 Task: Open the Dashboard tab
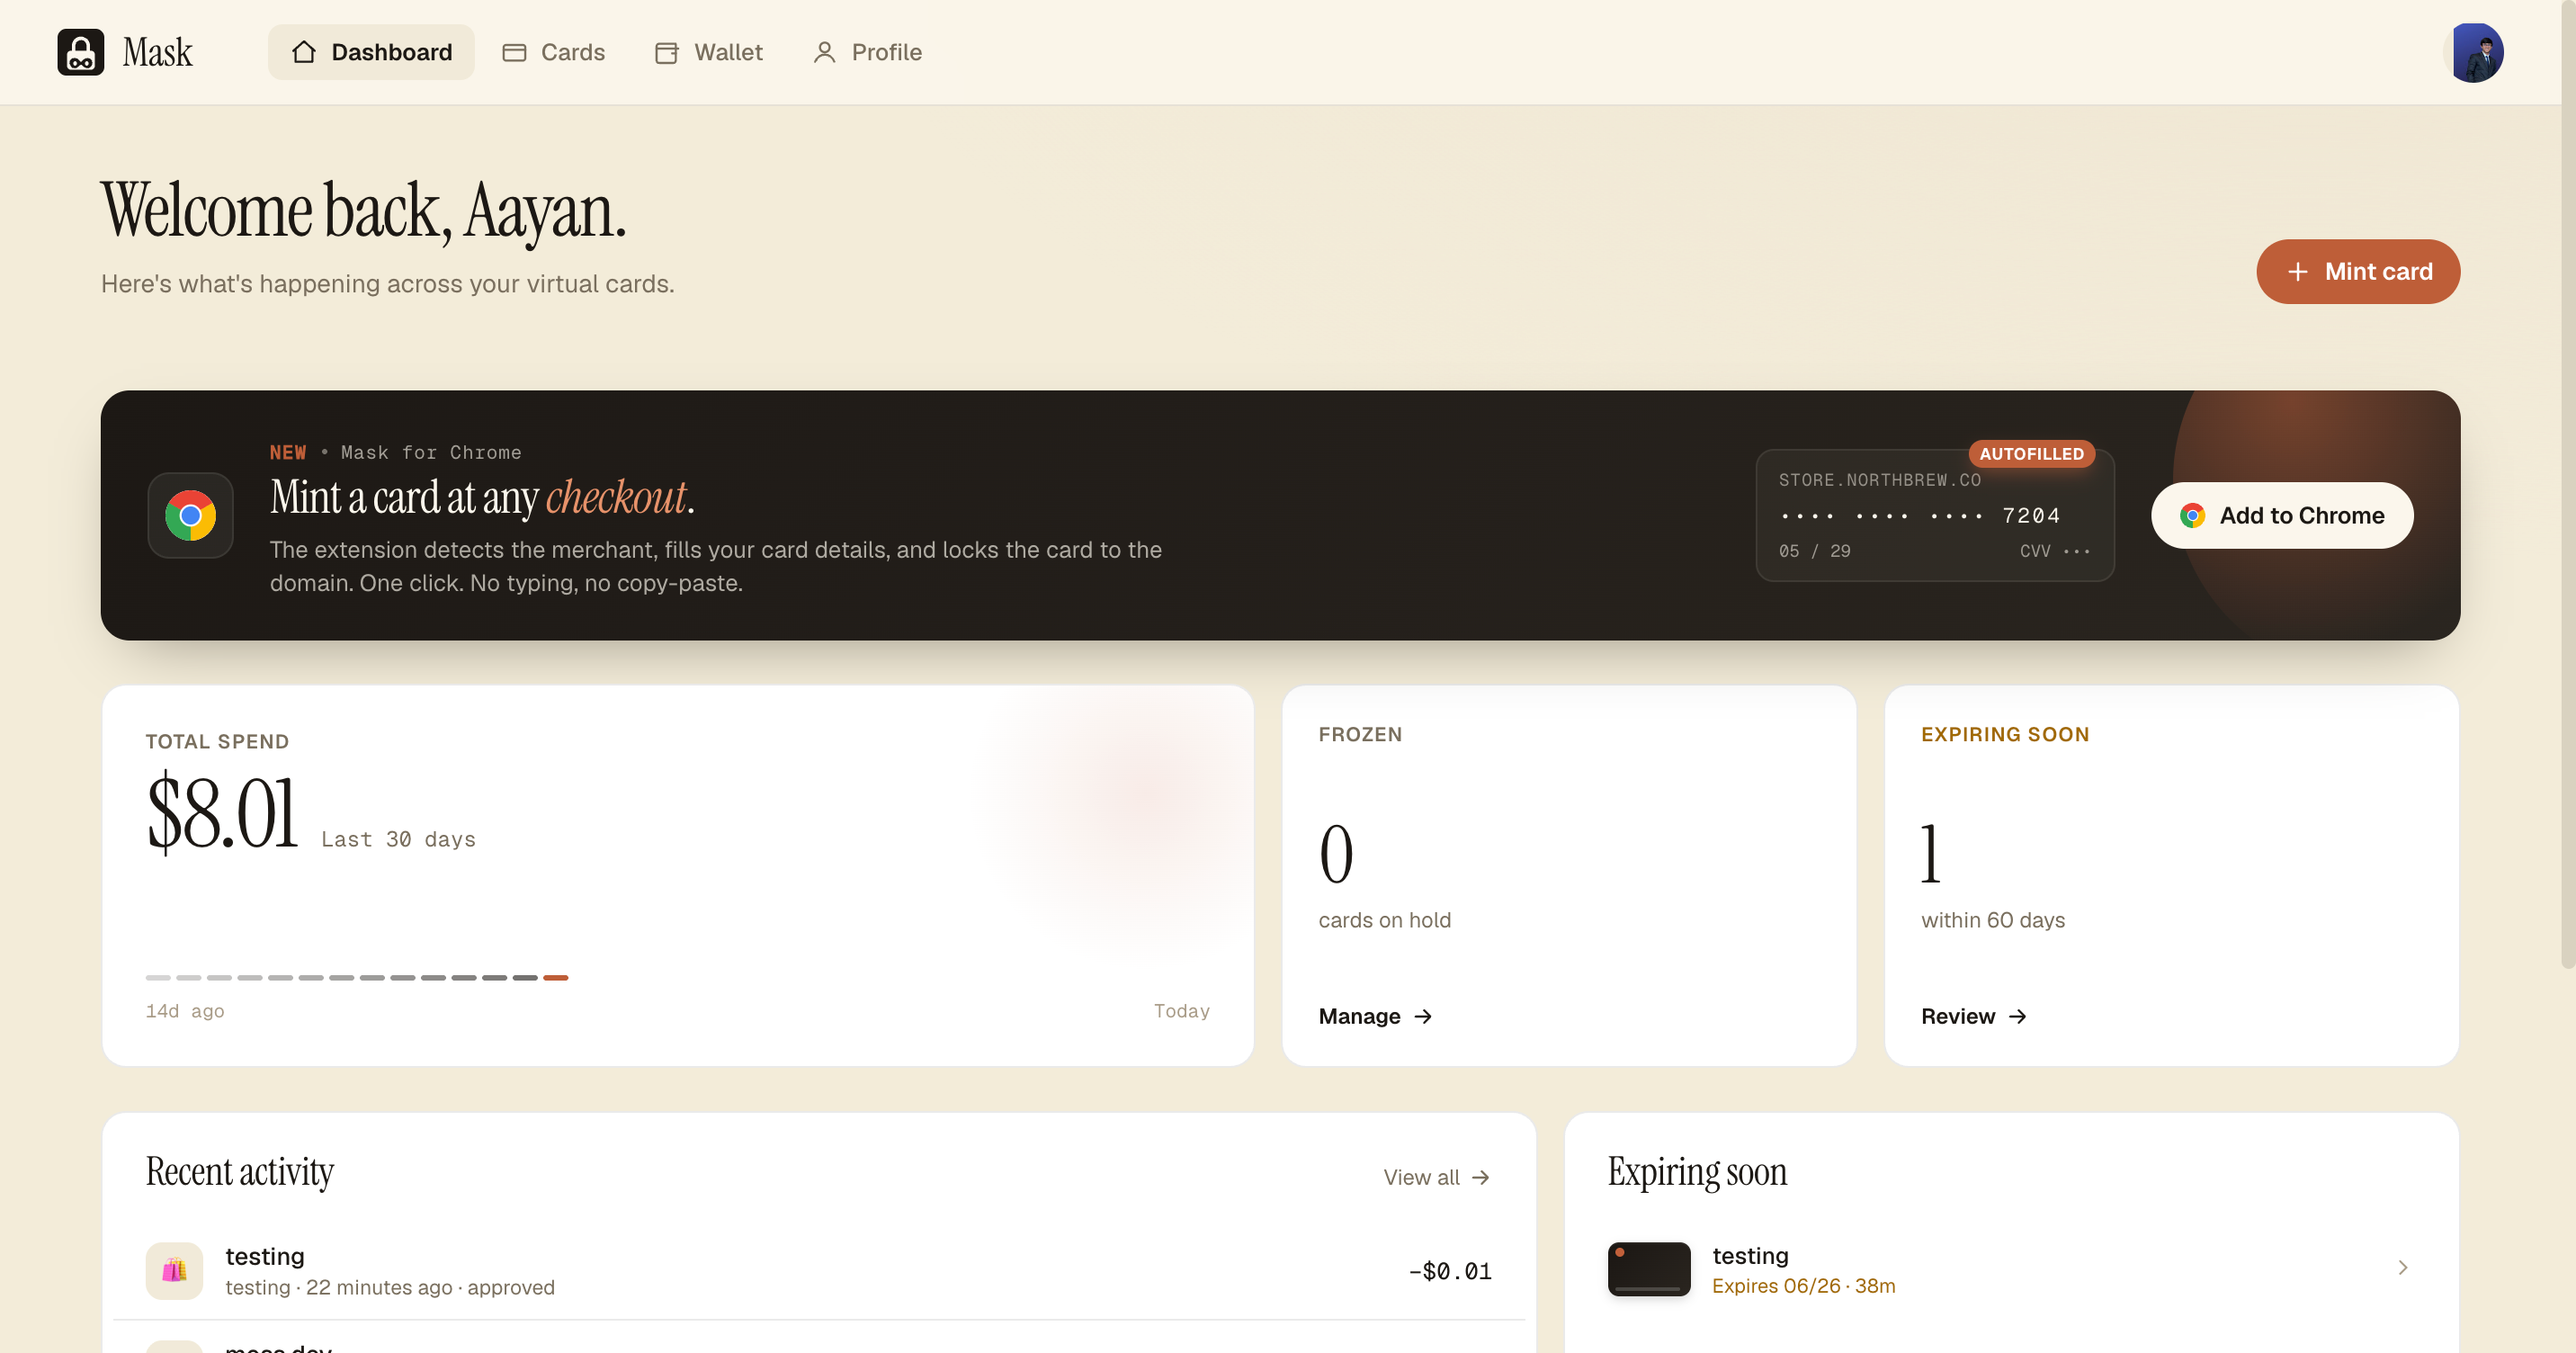371,52
